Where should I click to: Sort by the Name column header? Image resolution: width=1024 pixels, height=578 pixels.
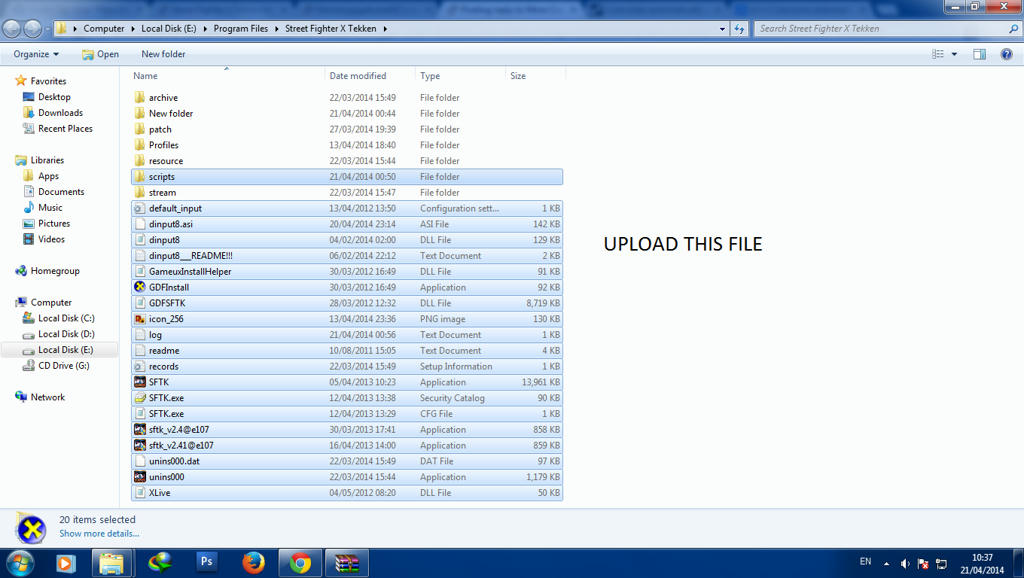(x=227, y=76)
